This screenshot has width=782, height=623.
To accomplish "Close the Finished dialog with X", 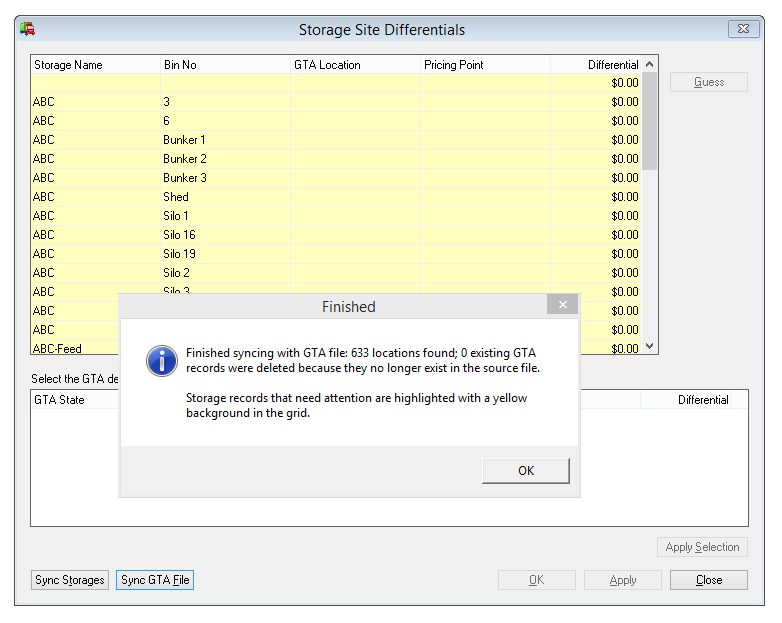I will pyautogui.click(x=562, y=305).
